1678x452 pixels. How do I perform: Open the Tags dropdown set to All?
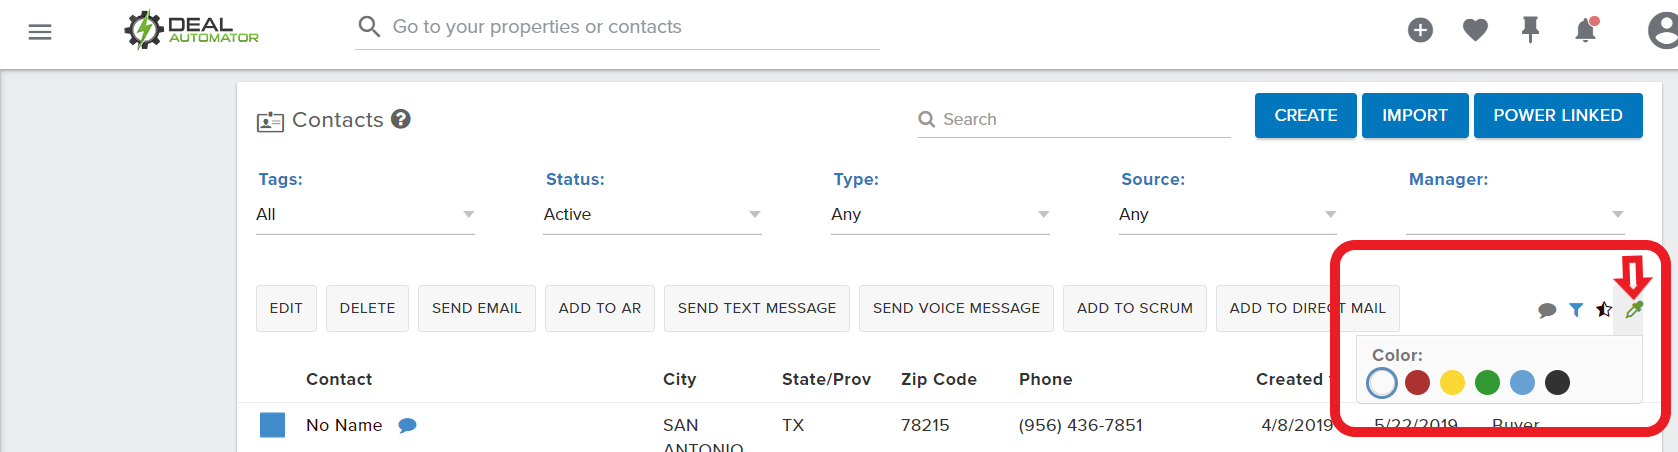pyautogui.click(x=365, y=214)
